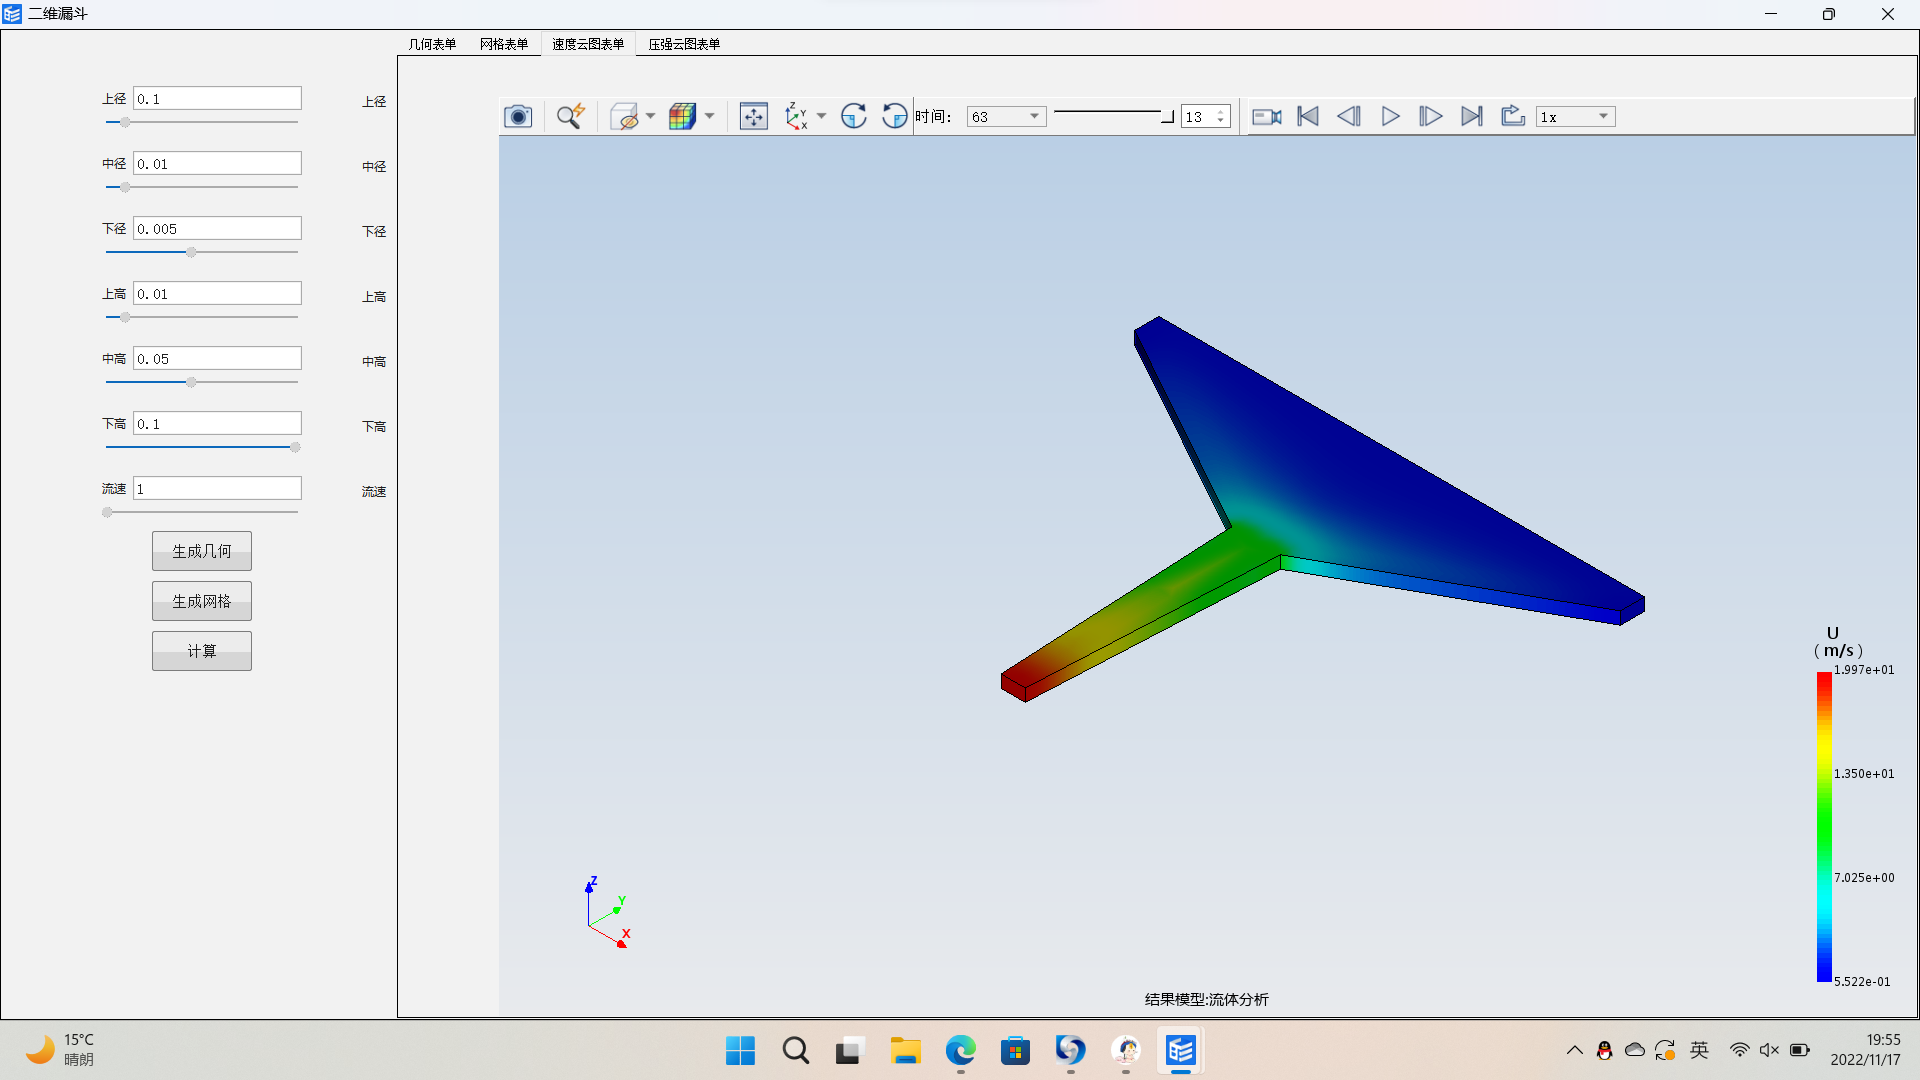Click the visibility box with eye icon
Image resolution: width=1920 pixels, height=1080 pixels.
(624, 116)
